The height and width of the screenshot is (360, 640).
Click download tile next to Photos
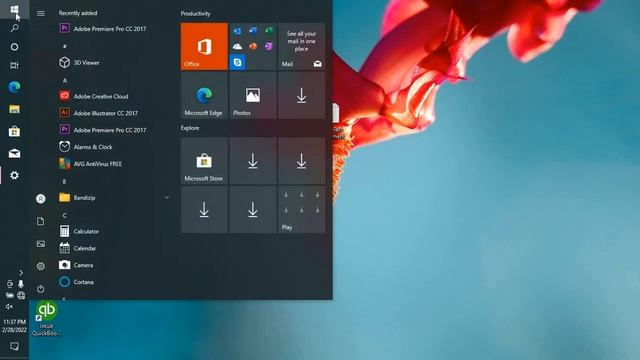coord(301,95)
